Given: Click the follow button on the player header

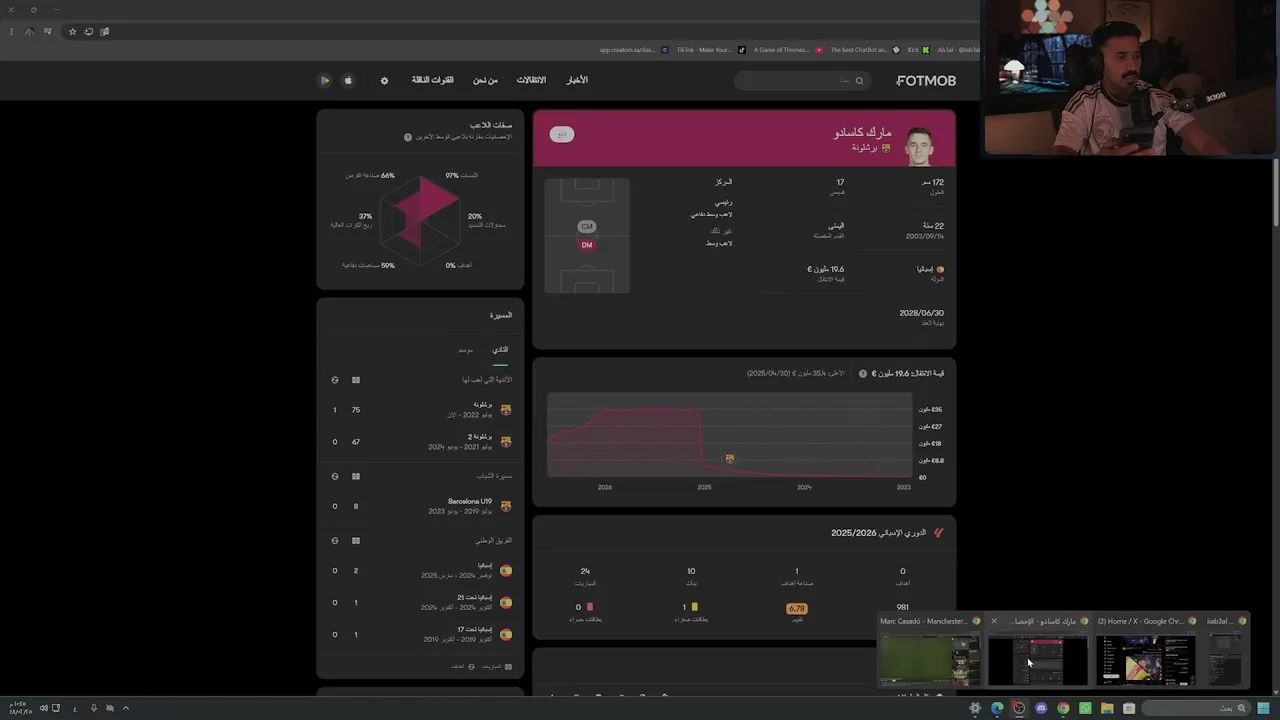Looking at the screenshot, I should click(x=562, y=134).
